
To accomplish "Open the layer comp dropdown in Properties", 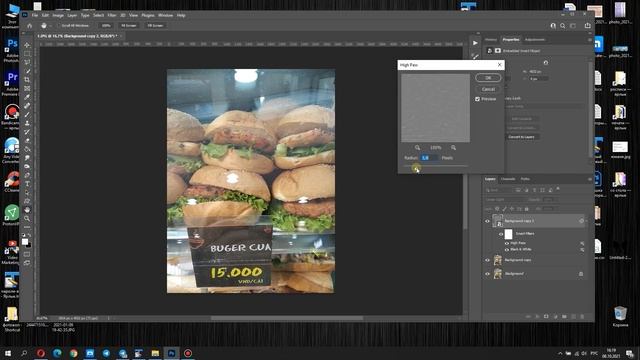I will click(x=545, y=107).
